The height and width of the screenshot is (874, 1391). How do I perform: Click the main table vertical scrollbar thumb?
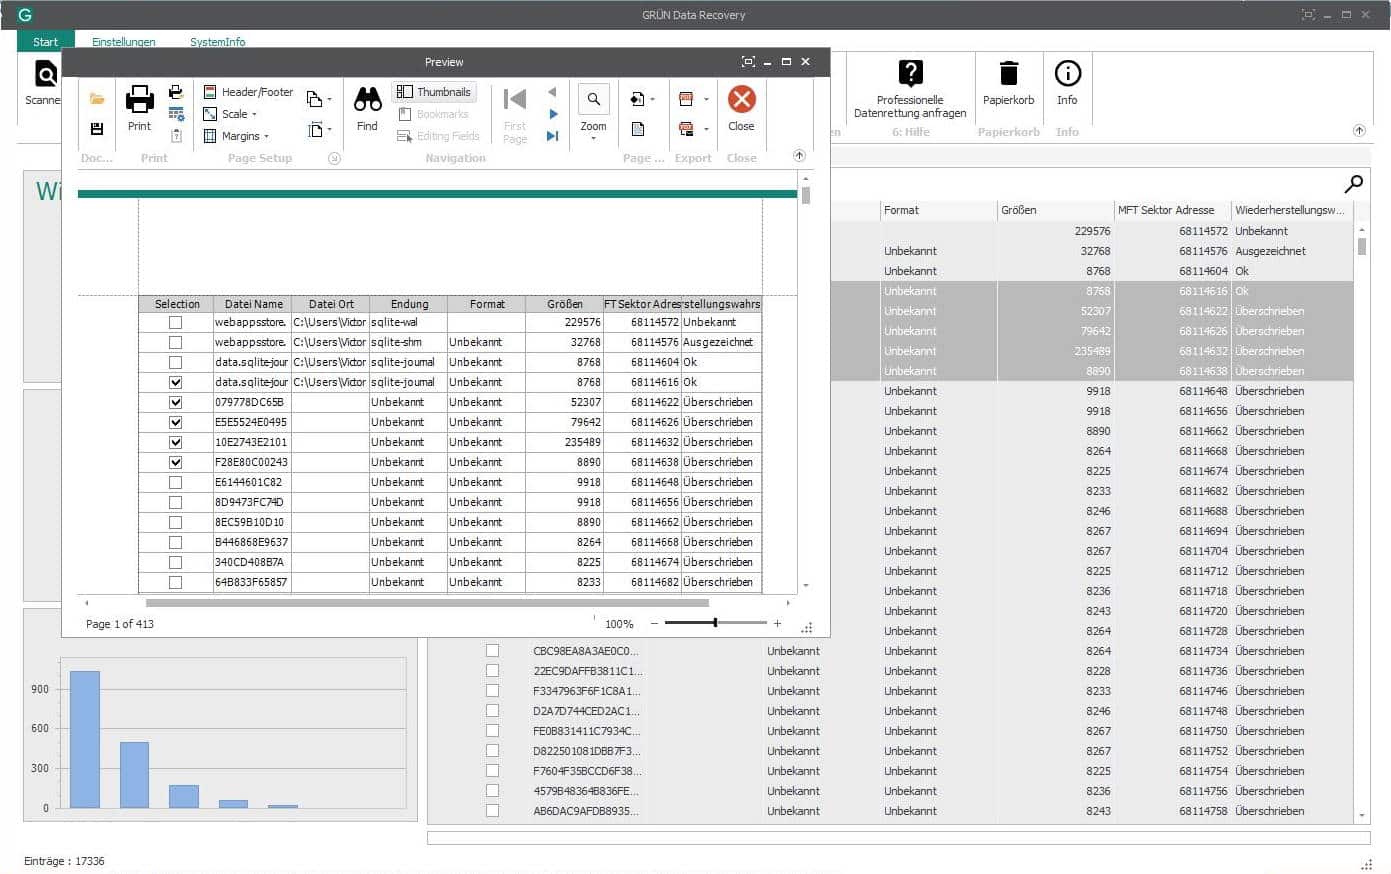point(1361,245)
